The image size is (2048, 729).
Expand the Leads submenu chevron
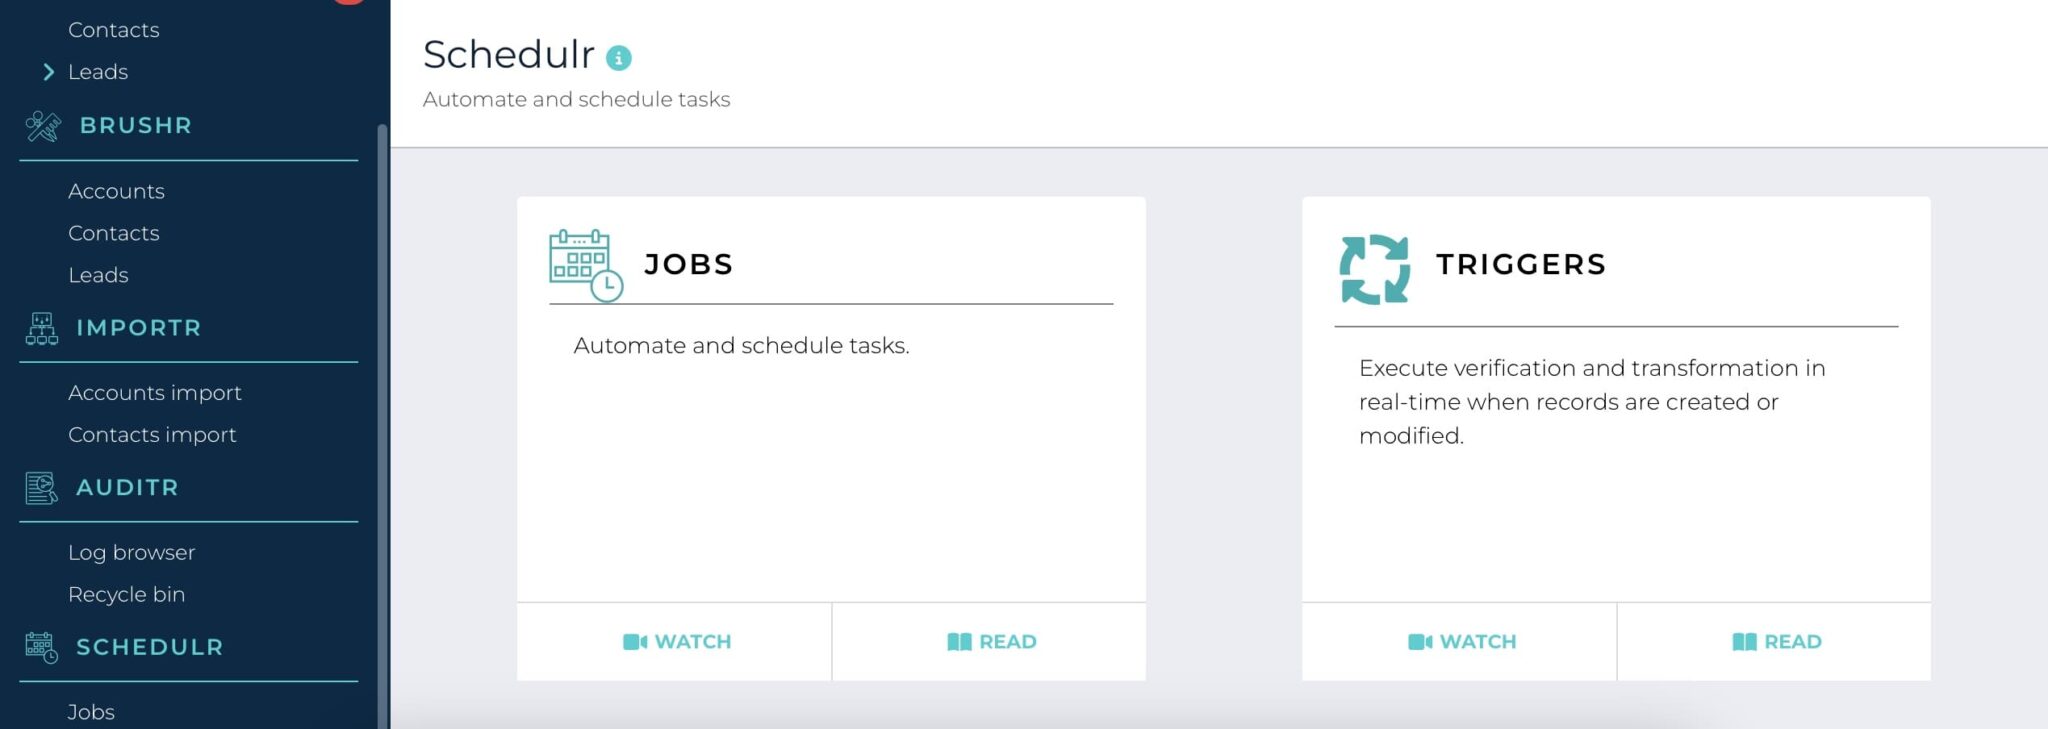(x=47, y=71)
